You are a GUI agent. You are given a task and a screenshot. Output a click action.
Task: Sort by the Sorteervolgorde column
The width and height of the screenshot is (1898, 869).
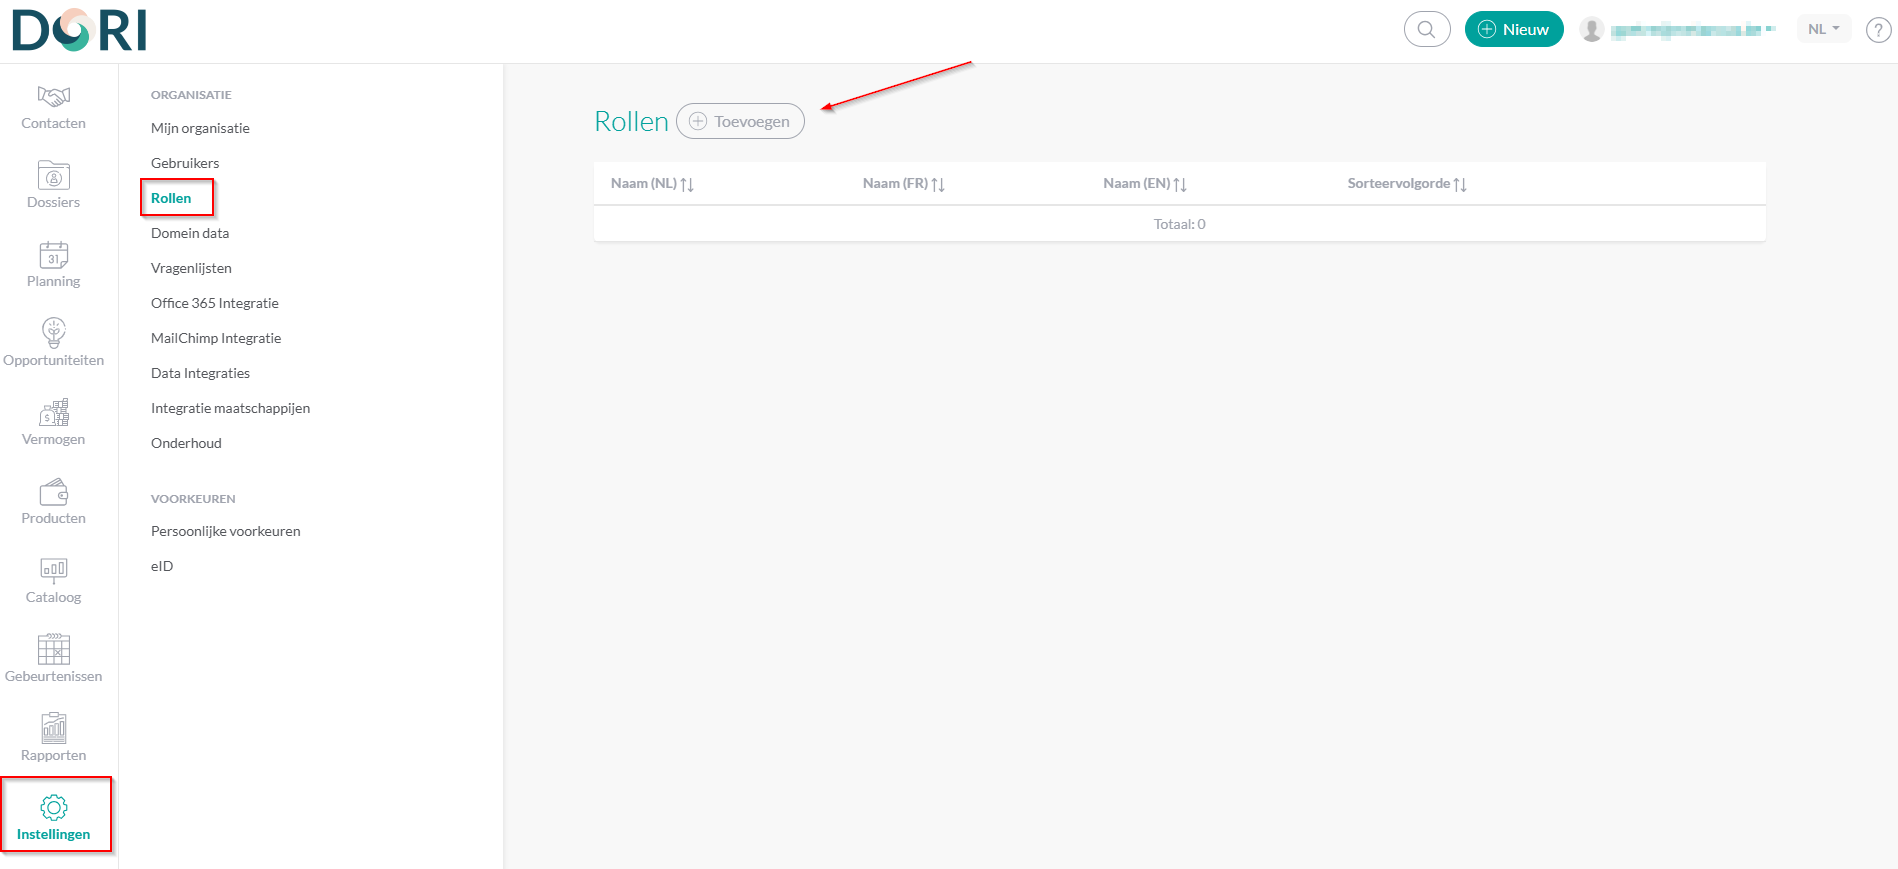tap(1406, 184)
